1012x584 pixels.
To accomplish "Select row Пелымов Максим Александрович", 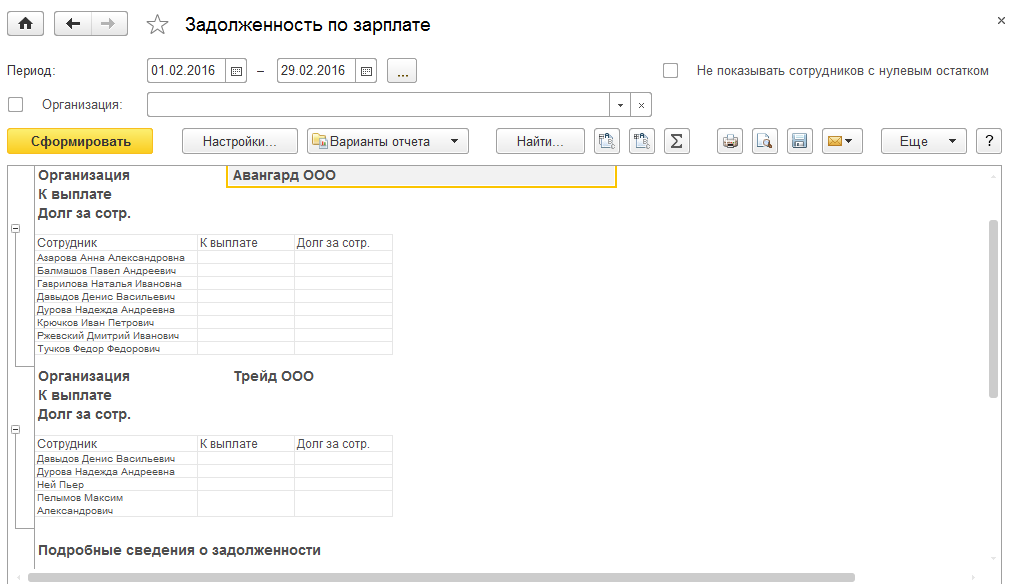I will click(x=214, y=504).
